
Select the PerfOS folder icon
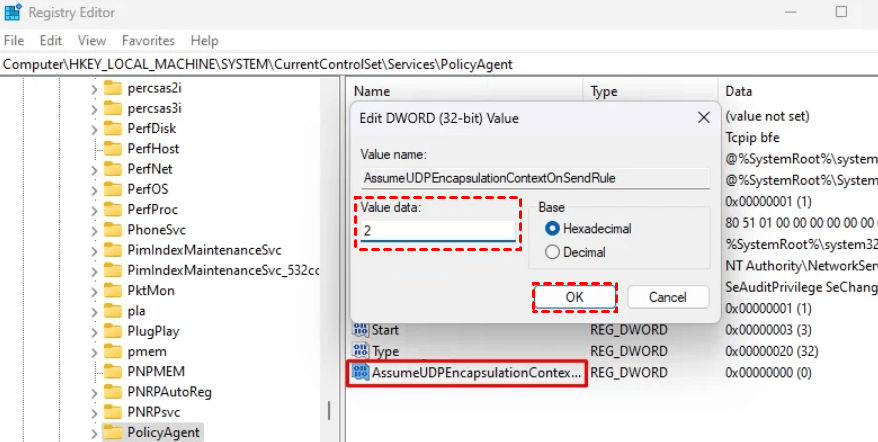tap(113, 189)
